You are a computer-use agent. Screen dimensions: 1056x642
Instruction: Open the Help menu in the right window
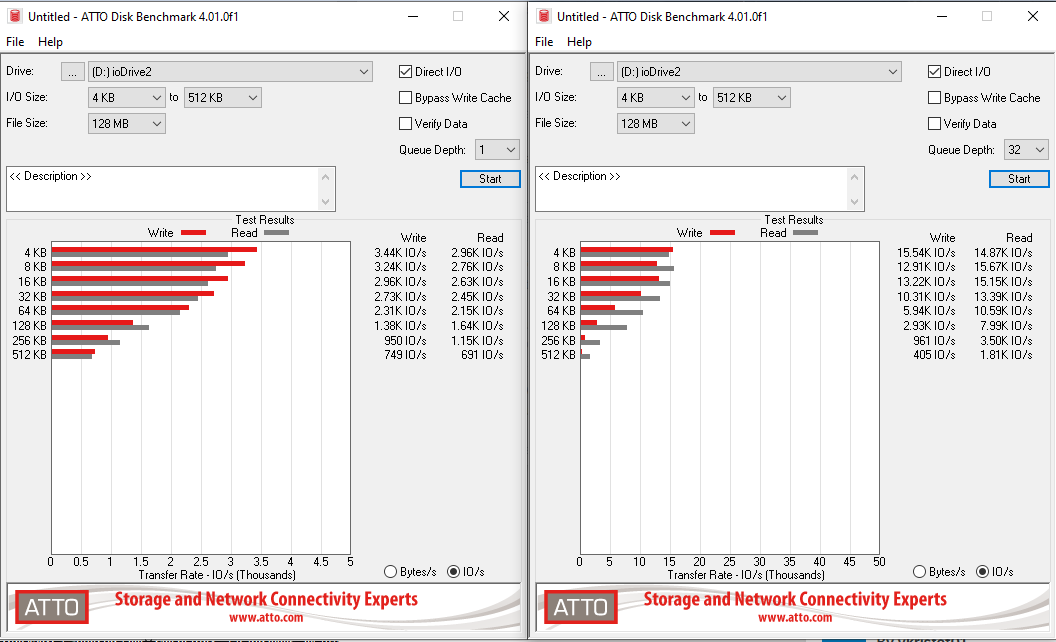click(579, 42)
